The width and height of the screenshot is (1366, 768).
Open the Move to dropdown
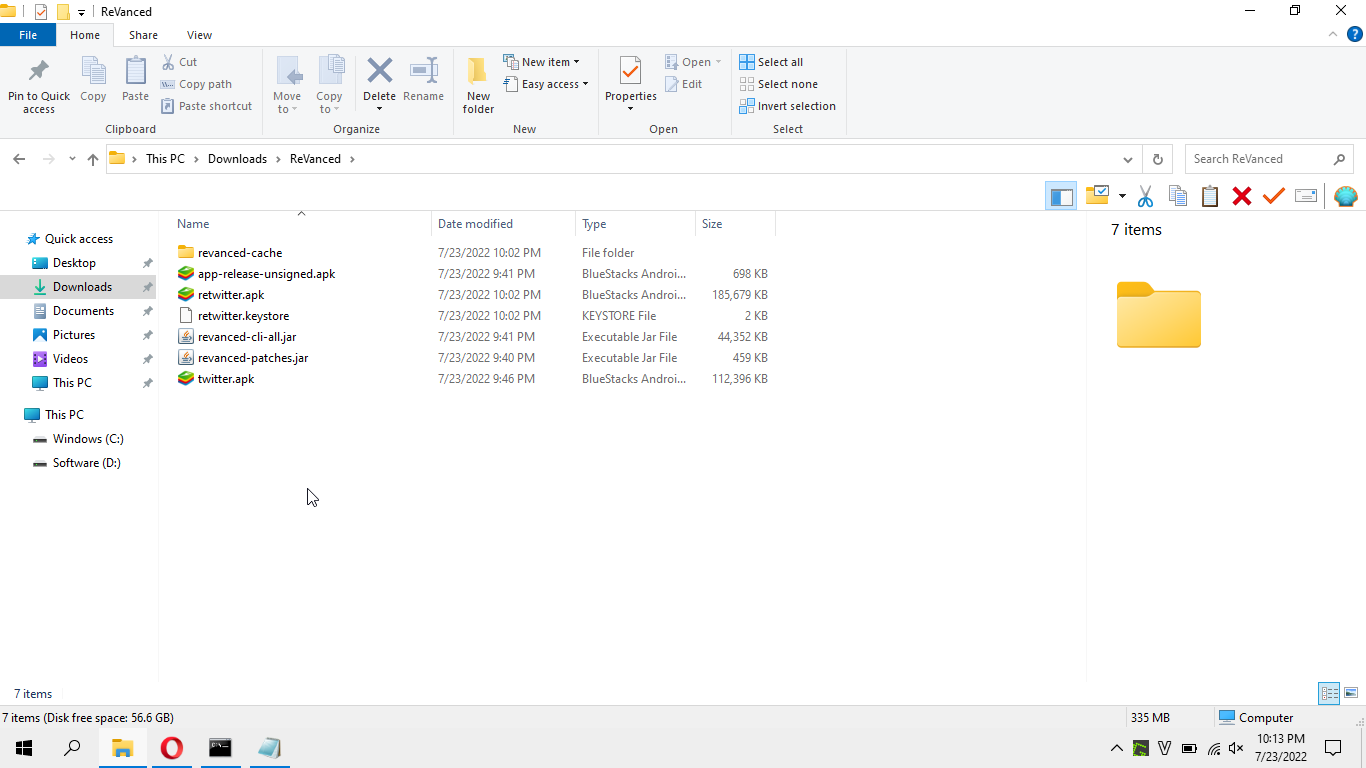point(287,103)
